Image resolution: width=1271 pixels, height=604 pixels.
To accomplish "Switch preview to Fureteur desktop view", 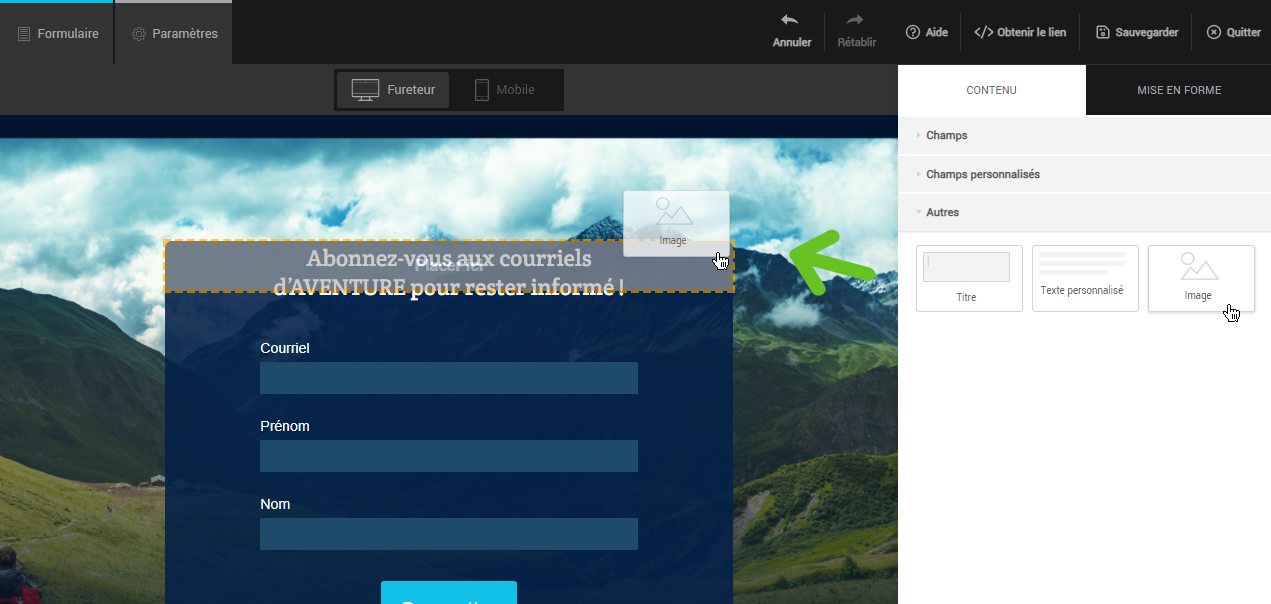I will click(x=393, y=90).
